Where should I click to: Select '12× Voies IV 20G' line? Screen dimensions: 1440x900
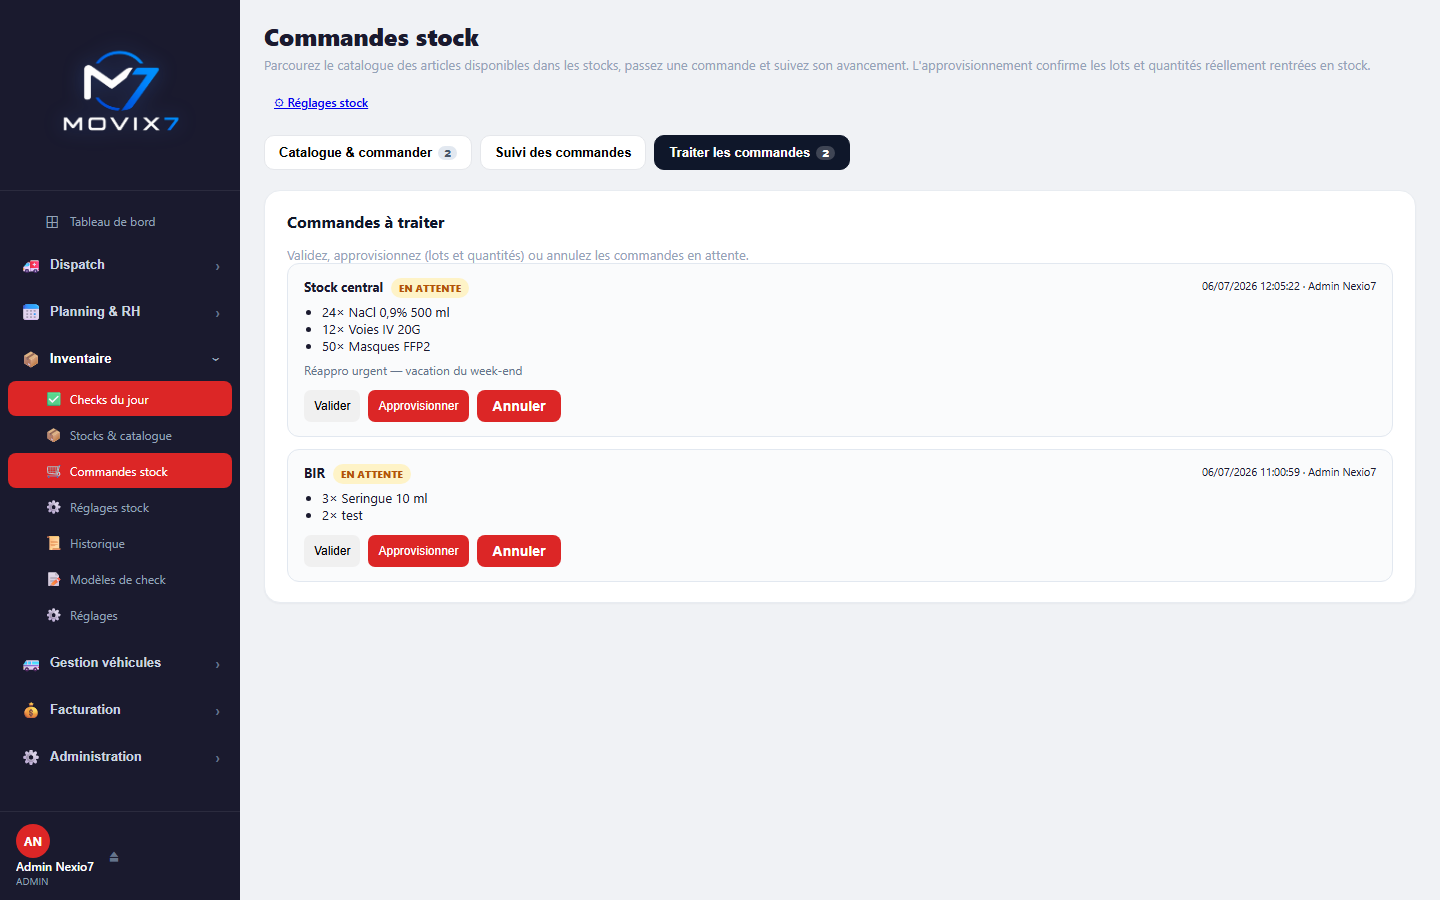click(371, 329)
